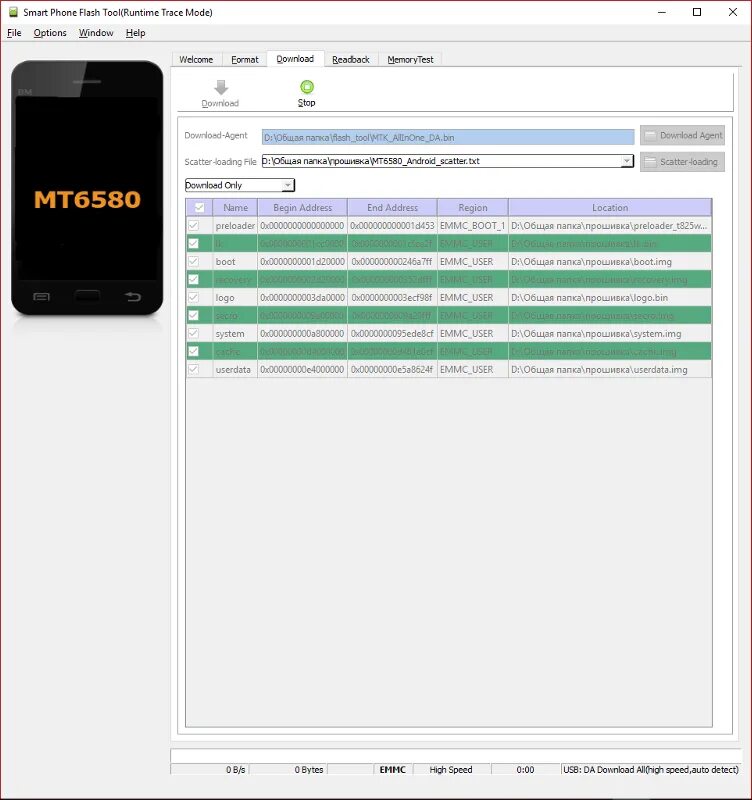Toggle the preloader row checkbox
Screen dimensions: 752x800
point(193,226)
